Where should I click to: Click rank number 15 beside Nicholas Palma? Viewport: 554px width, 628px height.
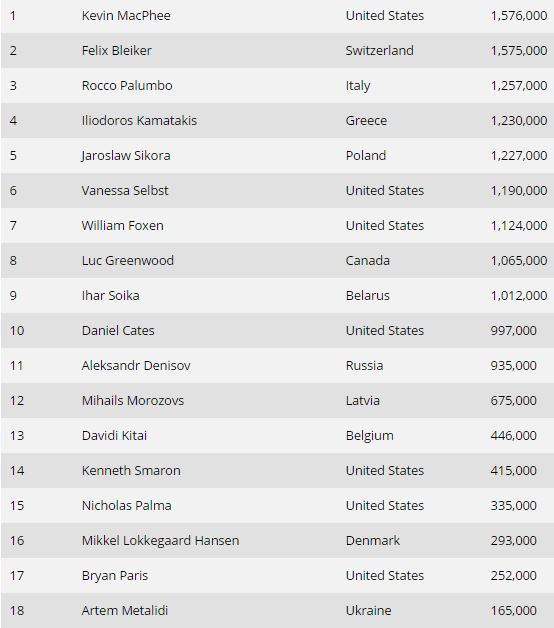(17, 506)
